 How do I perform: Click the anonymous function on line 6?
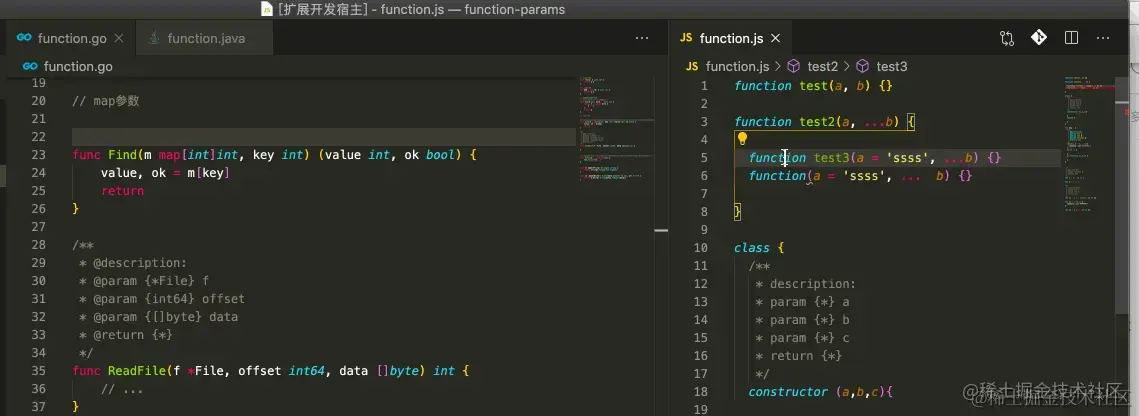tap(860, 176)
